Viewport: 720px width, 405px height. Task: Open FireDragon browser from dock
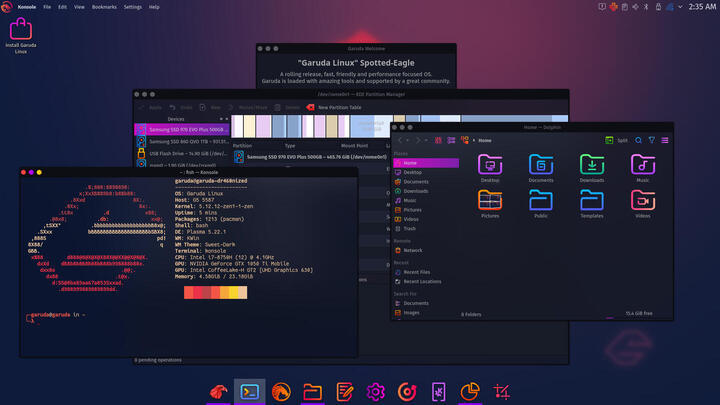coord(281,392)
